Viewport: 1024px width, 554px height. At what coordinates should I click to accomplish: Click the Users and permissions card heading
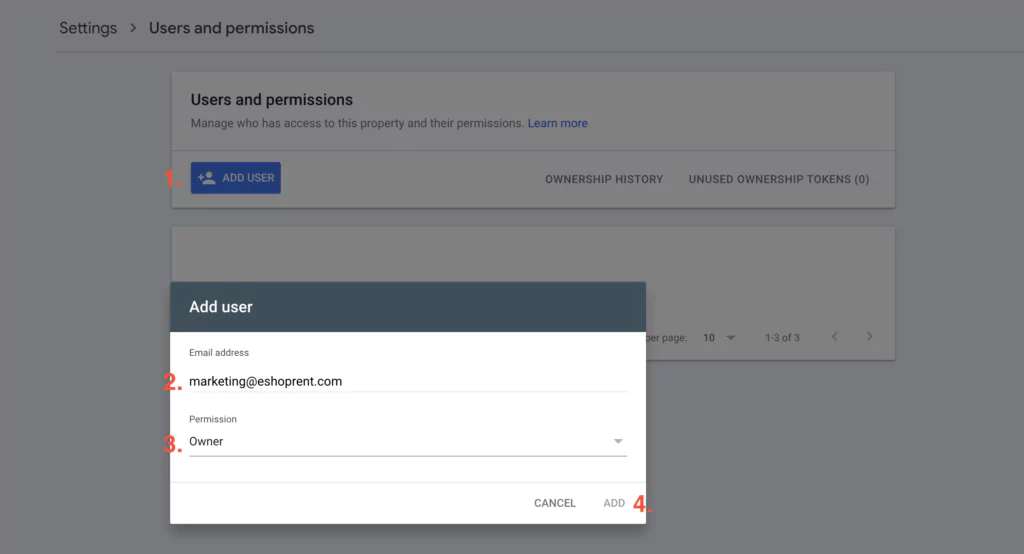pyautogui.click(x=271, y=100)
